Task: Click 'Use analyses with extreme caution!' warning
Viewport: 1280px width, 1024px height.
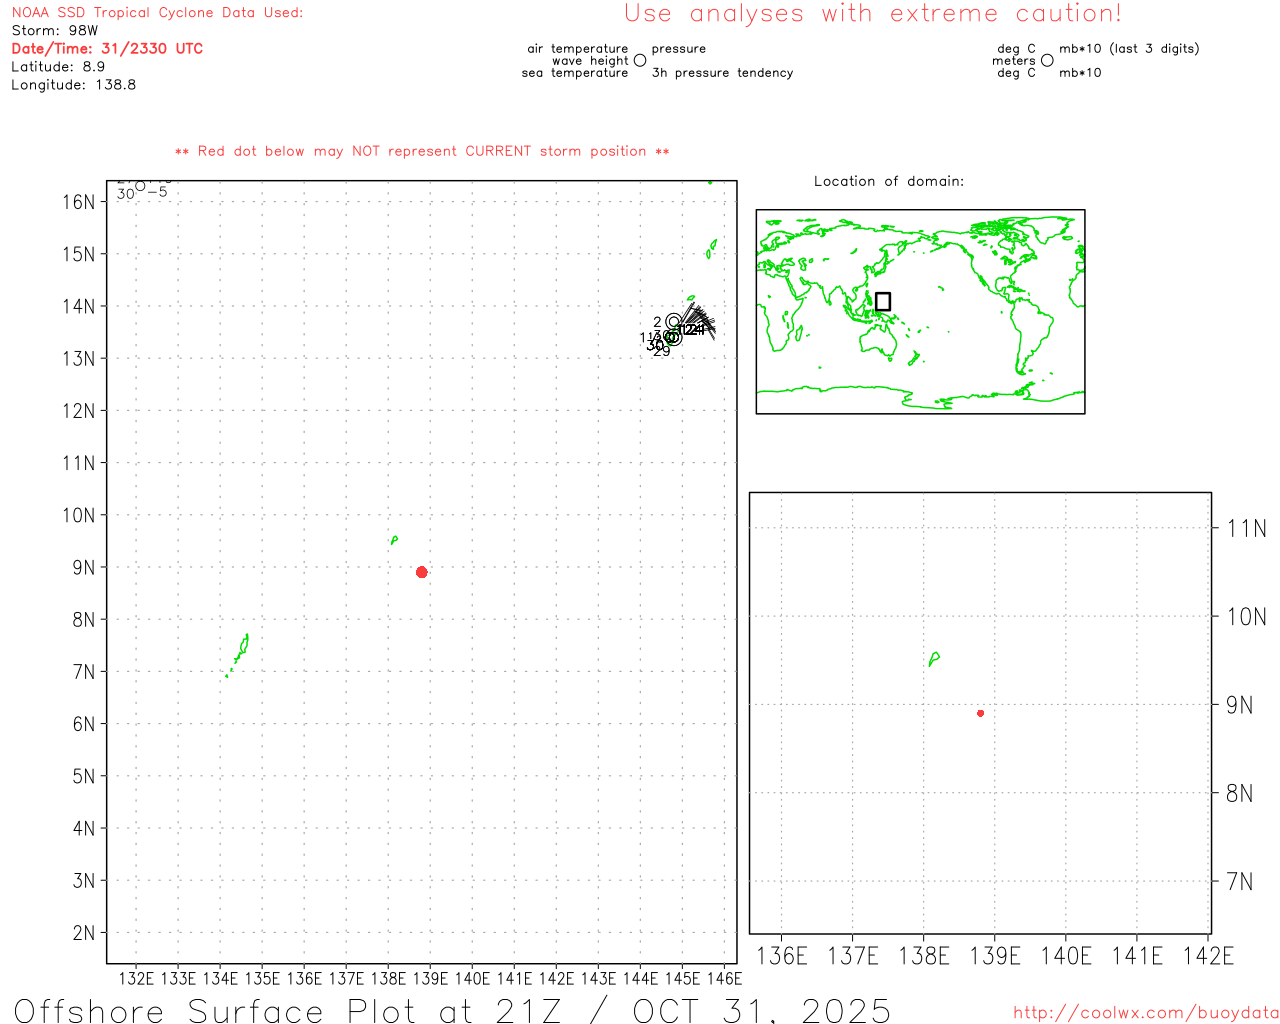Action: (873, 14)
